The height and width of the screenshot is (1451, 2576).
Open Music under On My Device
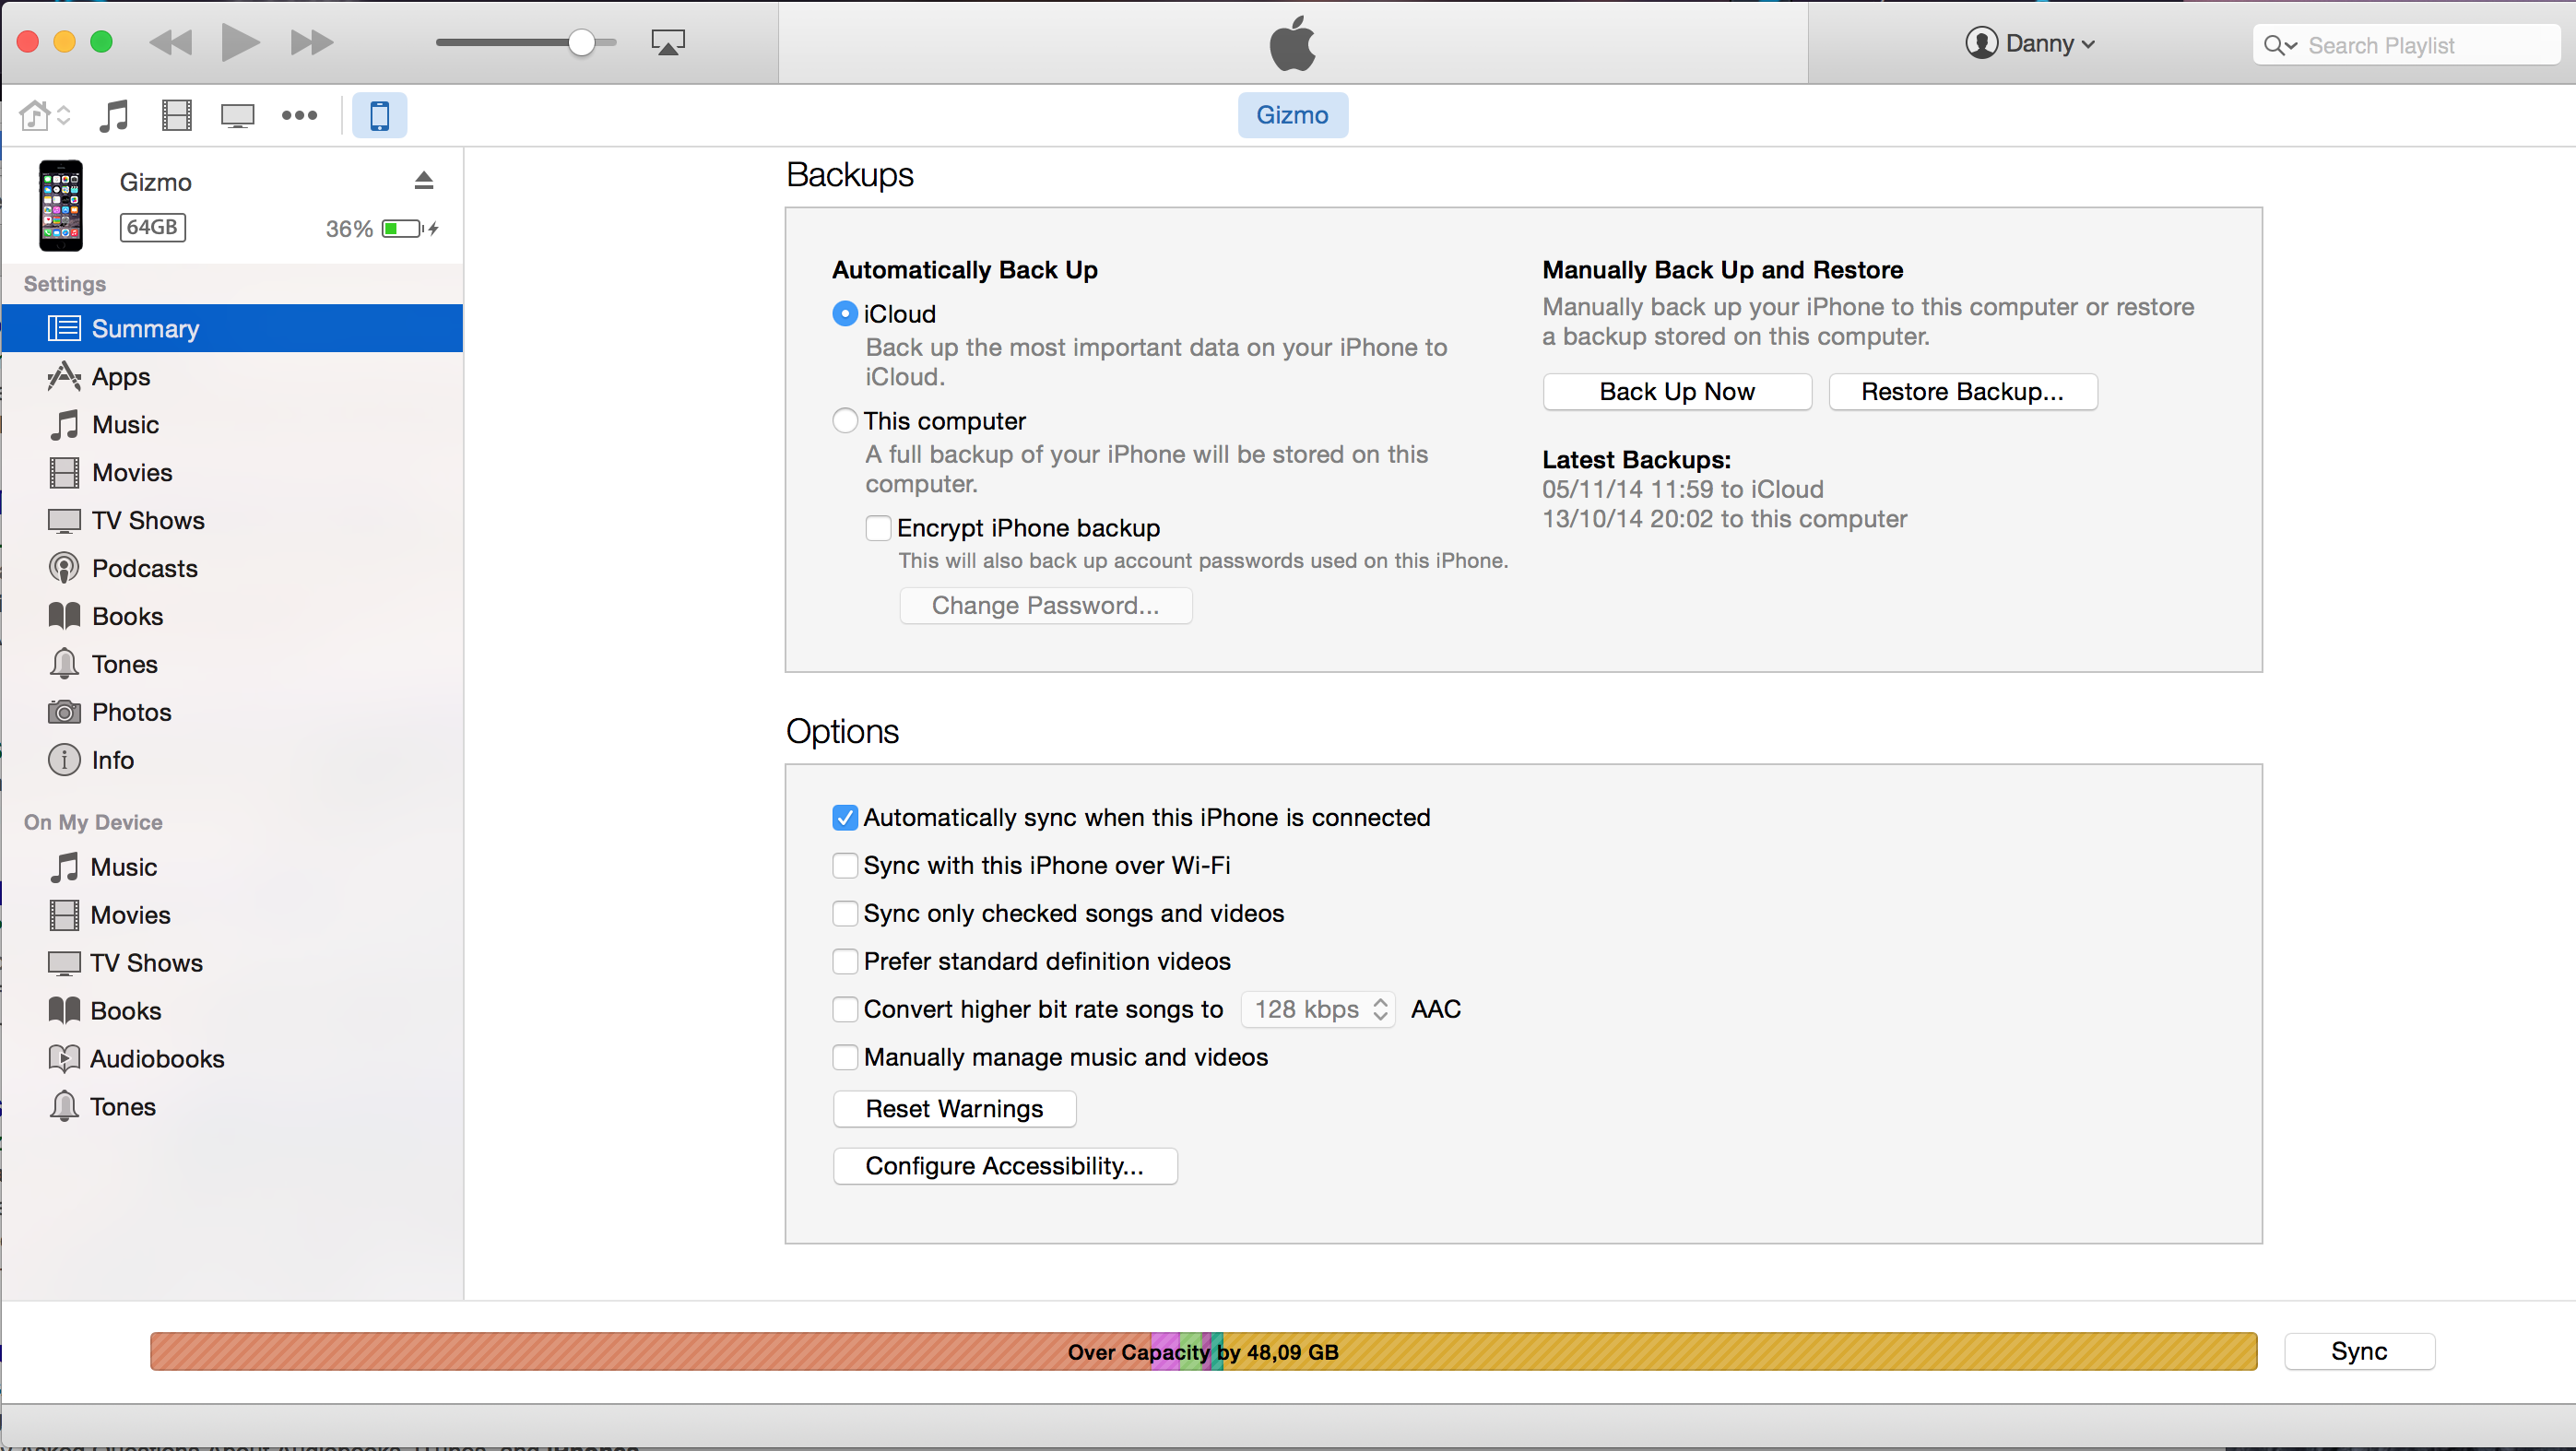pyautogui.click(x=232, y=867)
